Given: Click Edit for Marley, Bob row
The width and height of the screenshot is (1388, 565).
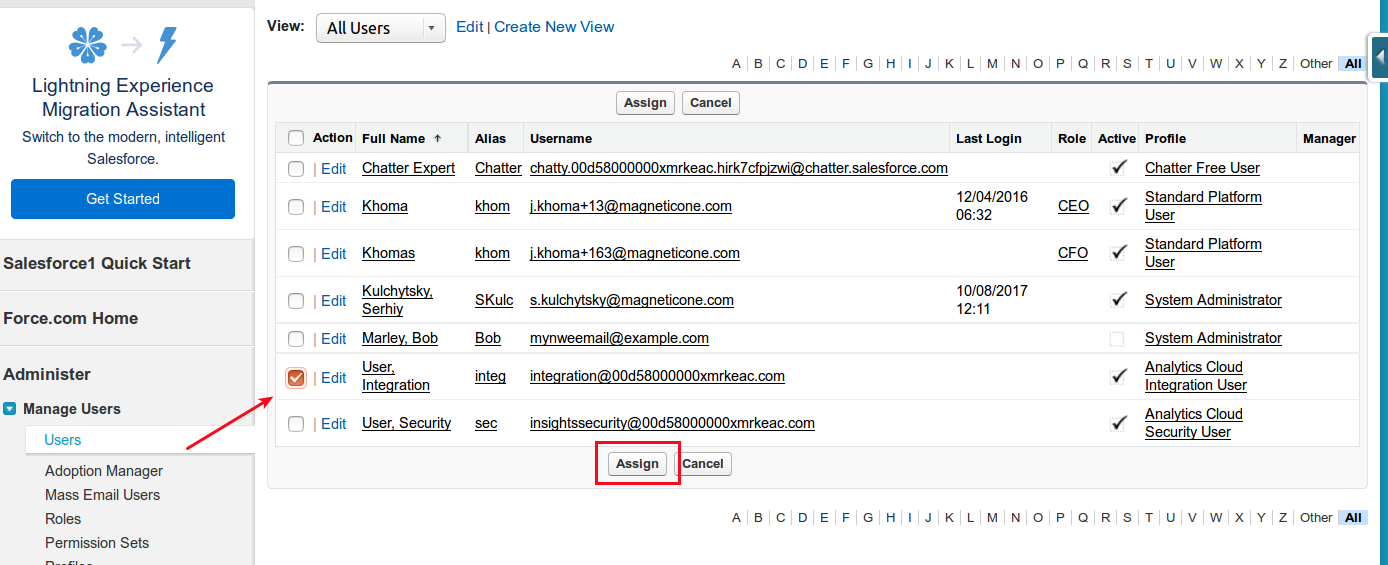Looking at the screenshot, I should click(334, 339).
